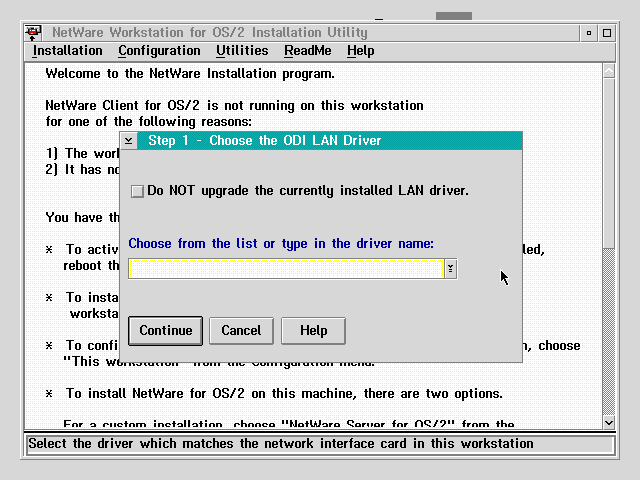The height and width of the screenshot is (480, 640).
Task: Open the NetWare window system menu icon
Action: pyautogui.click(x=33, y=33)
